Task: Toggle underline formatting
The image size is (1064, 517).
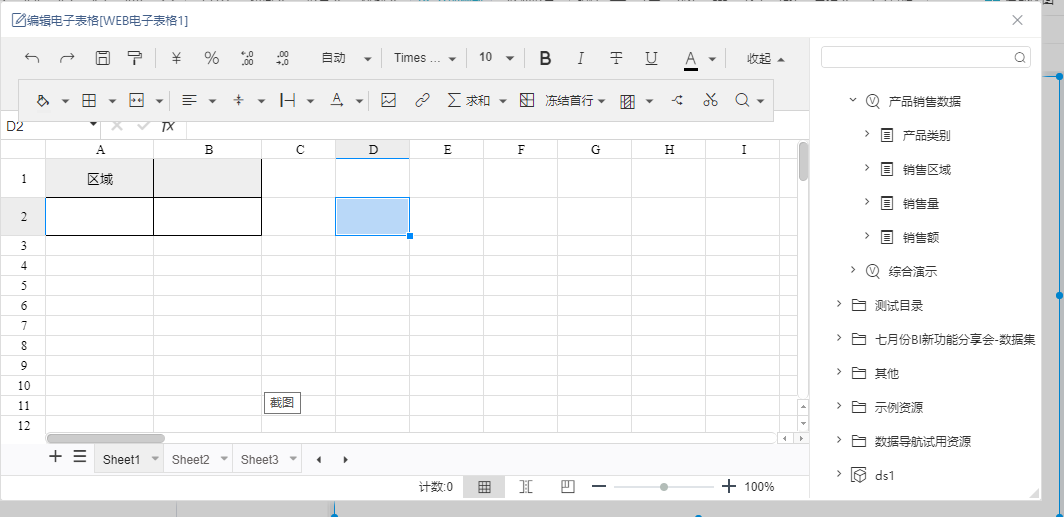Action: point(651,58)
